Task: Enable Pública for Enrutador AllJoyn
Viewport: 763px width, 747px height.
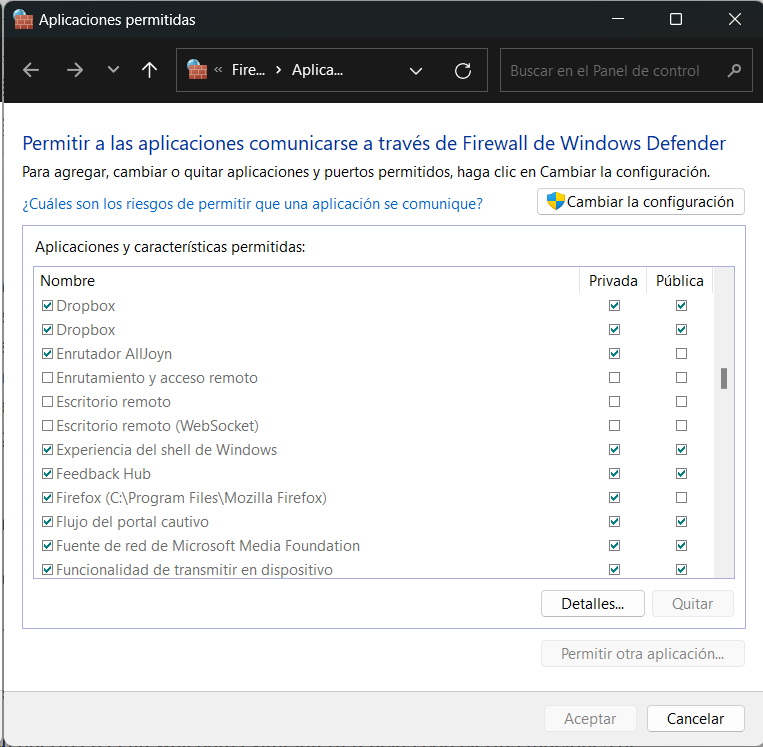Action: (681, 354)
